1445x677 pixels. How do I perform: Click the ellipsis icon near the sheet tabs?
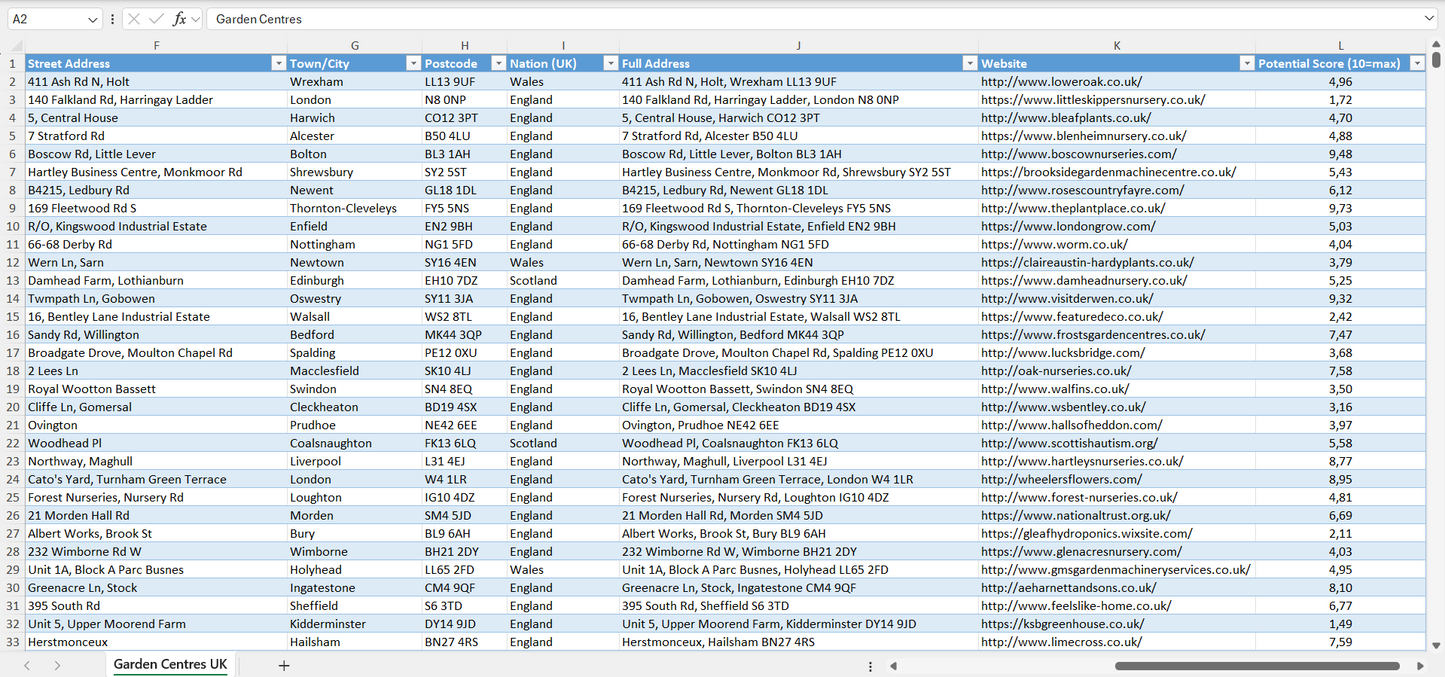(869, 664)
